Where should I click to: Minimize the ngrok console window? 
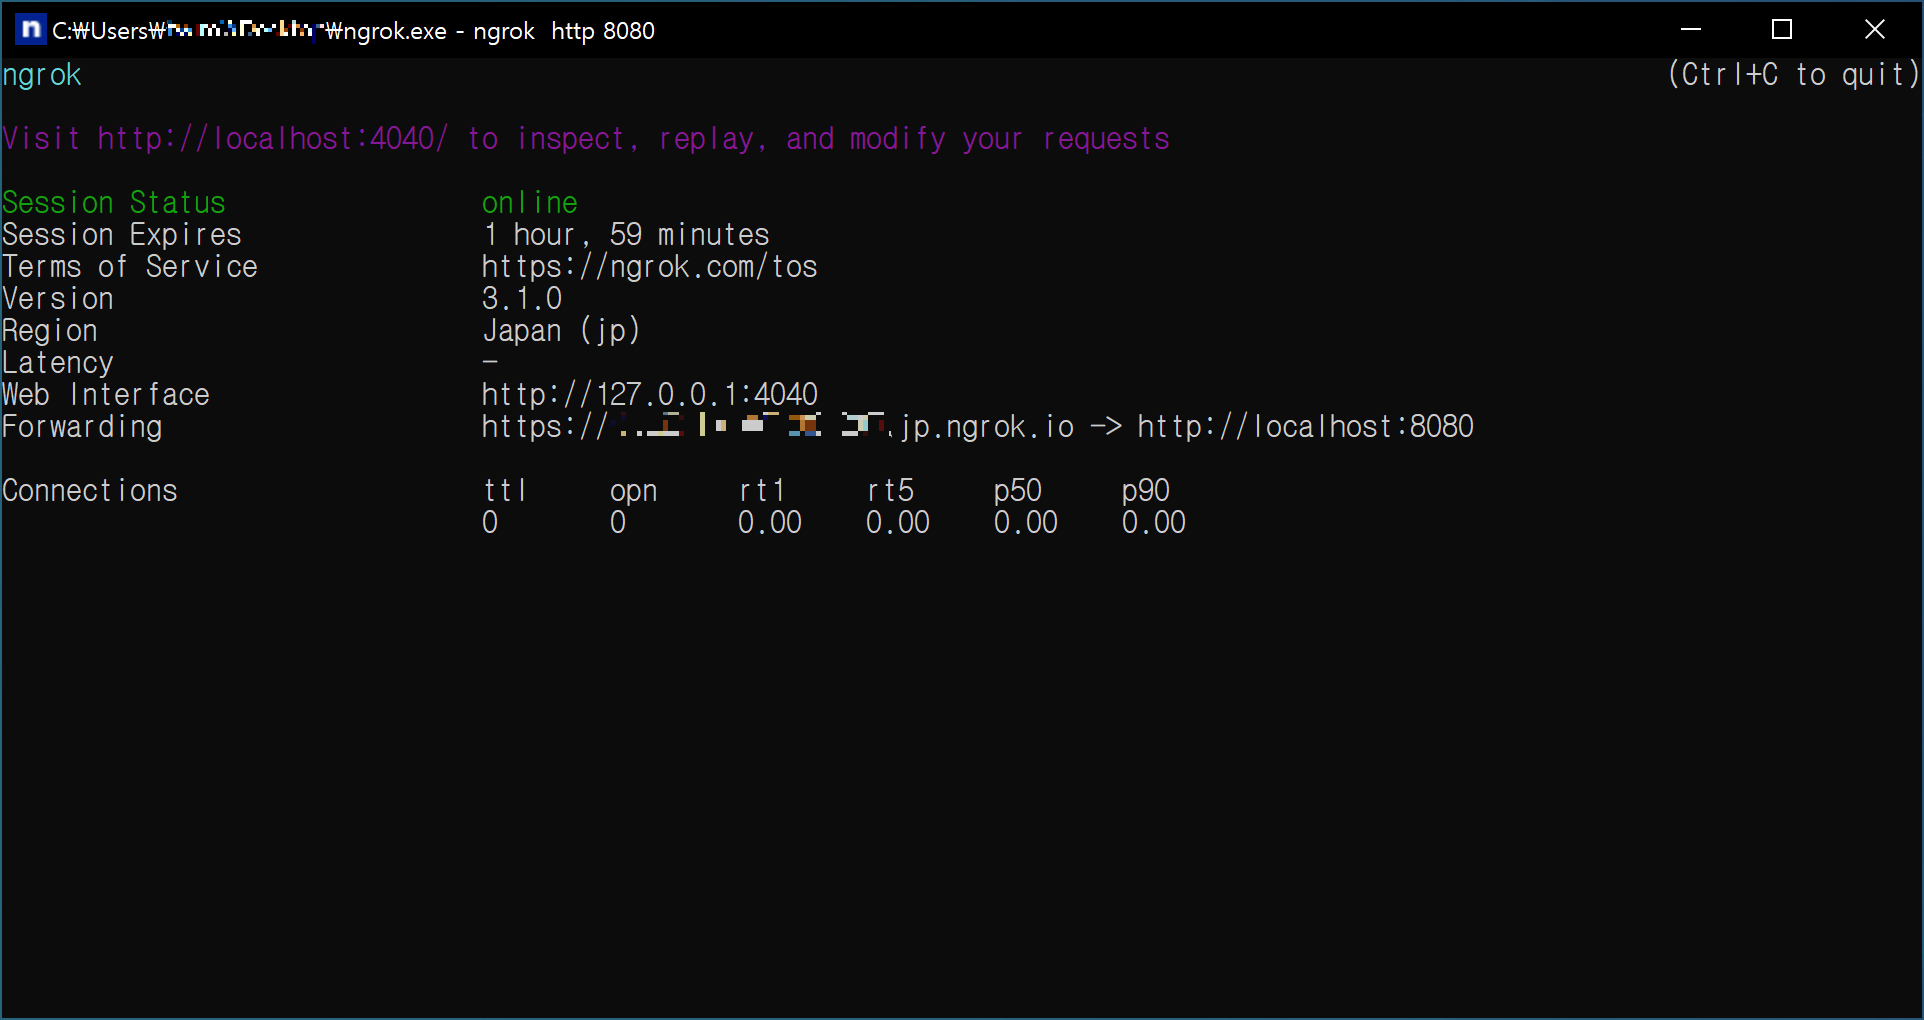click(1691, 30)
